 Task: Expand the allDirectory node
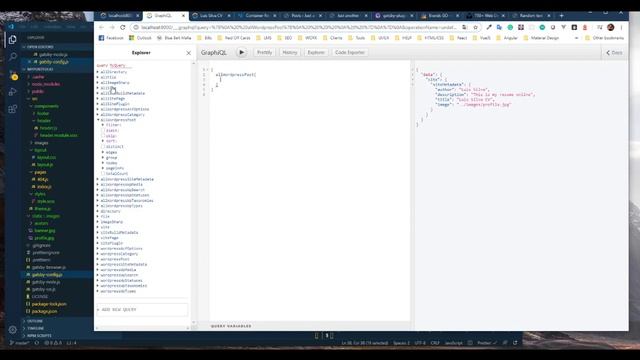pos(98,72)
